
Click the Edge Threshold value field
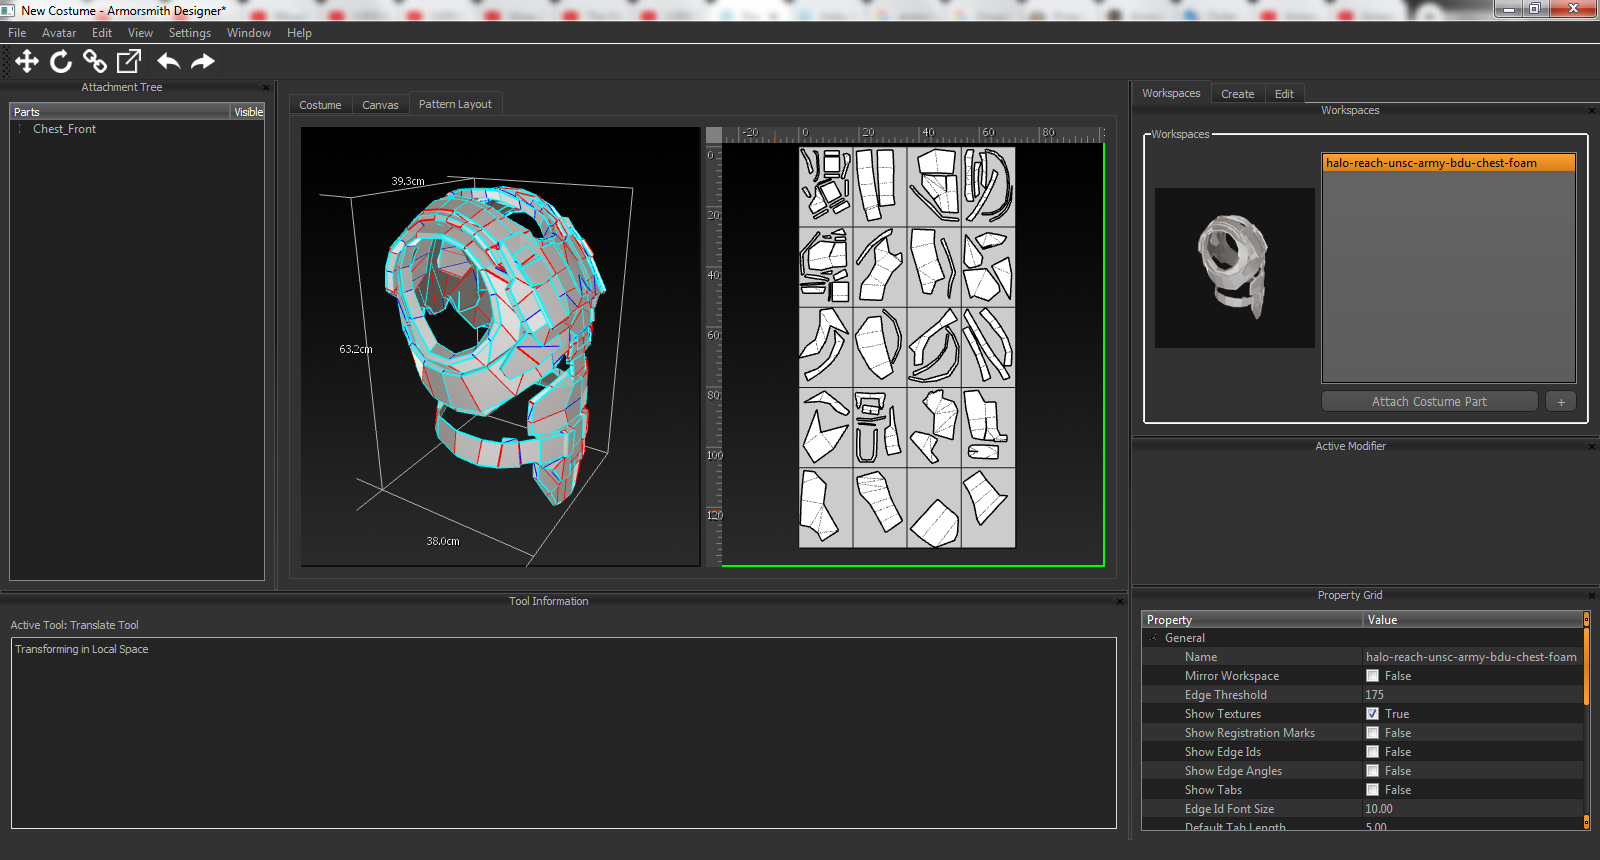coord(1470,695)
